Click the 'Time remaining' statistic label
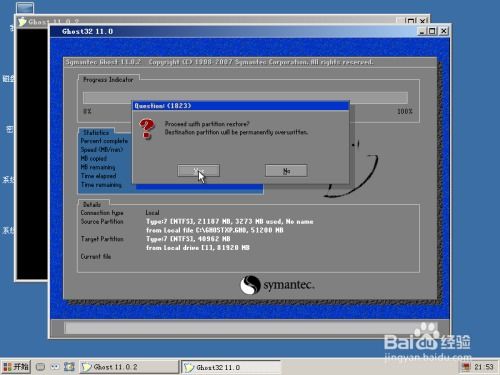Image resolution: width=500 pixels, height=375 pixels. [x=101, y=184]
